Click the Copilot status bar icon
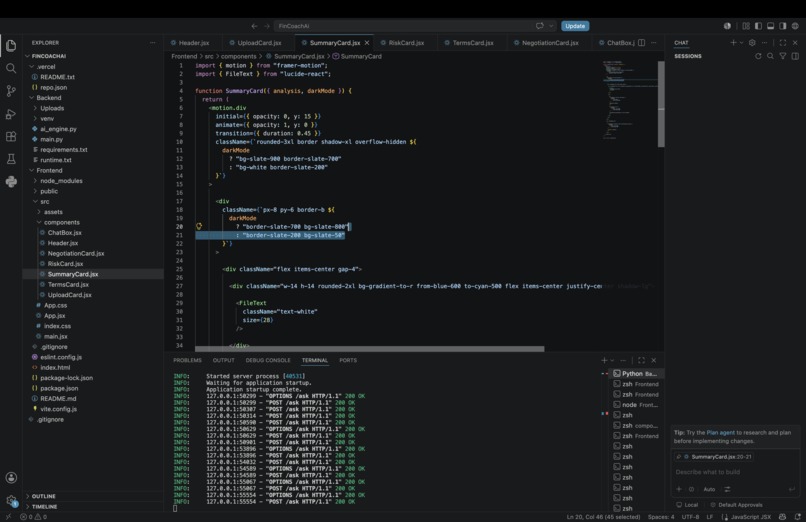Viewport: 806px width, 522px height. pyautogui.click(x=782, y=517)
